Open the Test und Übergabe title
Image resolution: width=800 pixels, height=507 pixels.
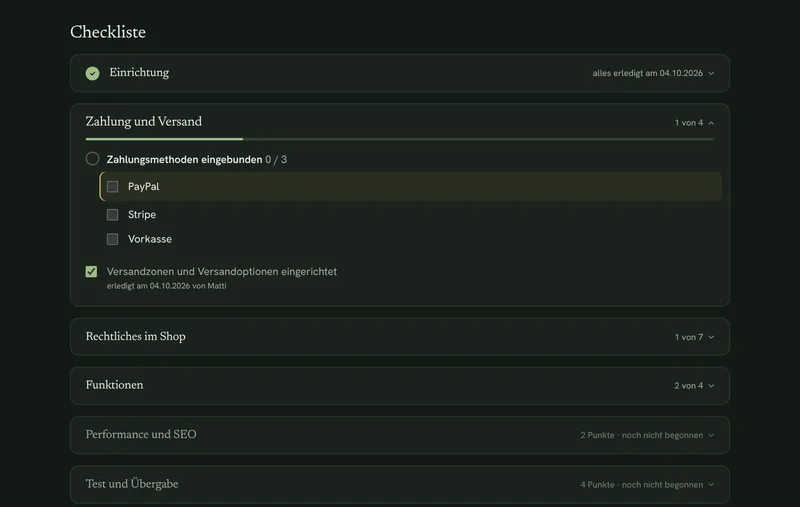(x=132, y=484)
